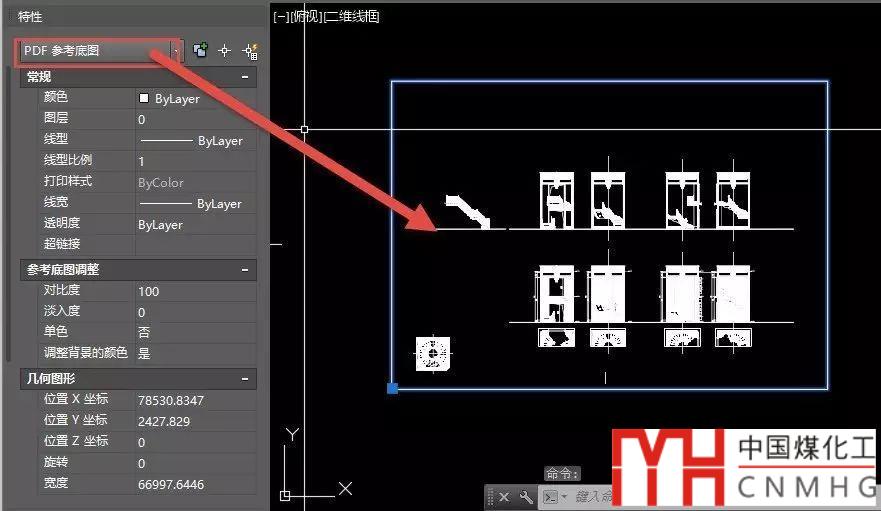This screenshot has height=511, width=881.
Task: Collapse the 常规 section
Action: [x=245, y=76]
